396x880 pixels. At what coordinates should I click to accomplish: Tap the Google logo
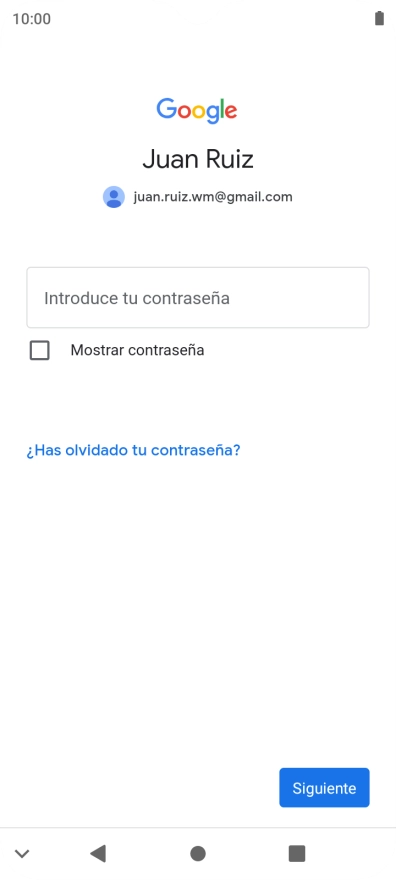pyautogui.click(x=197, y=110)
